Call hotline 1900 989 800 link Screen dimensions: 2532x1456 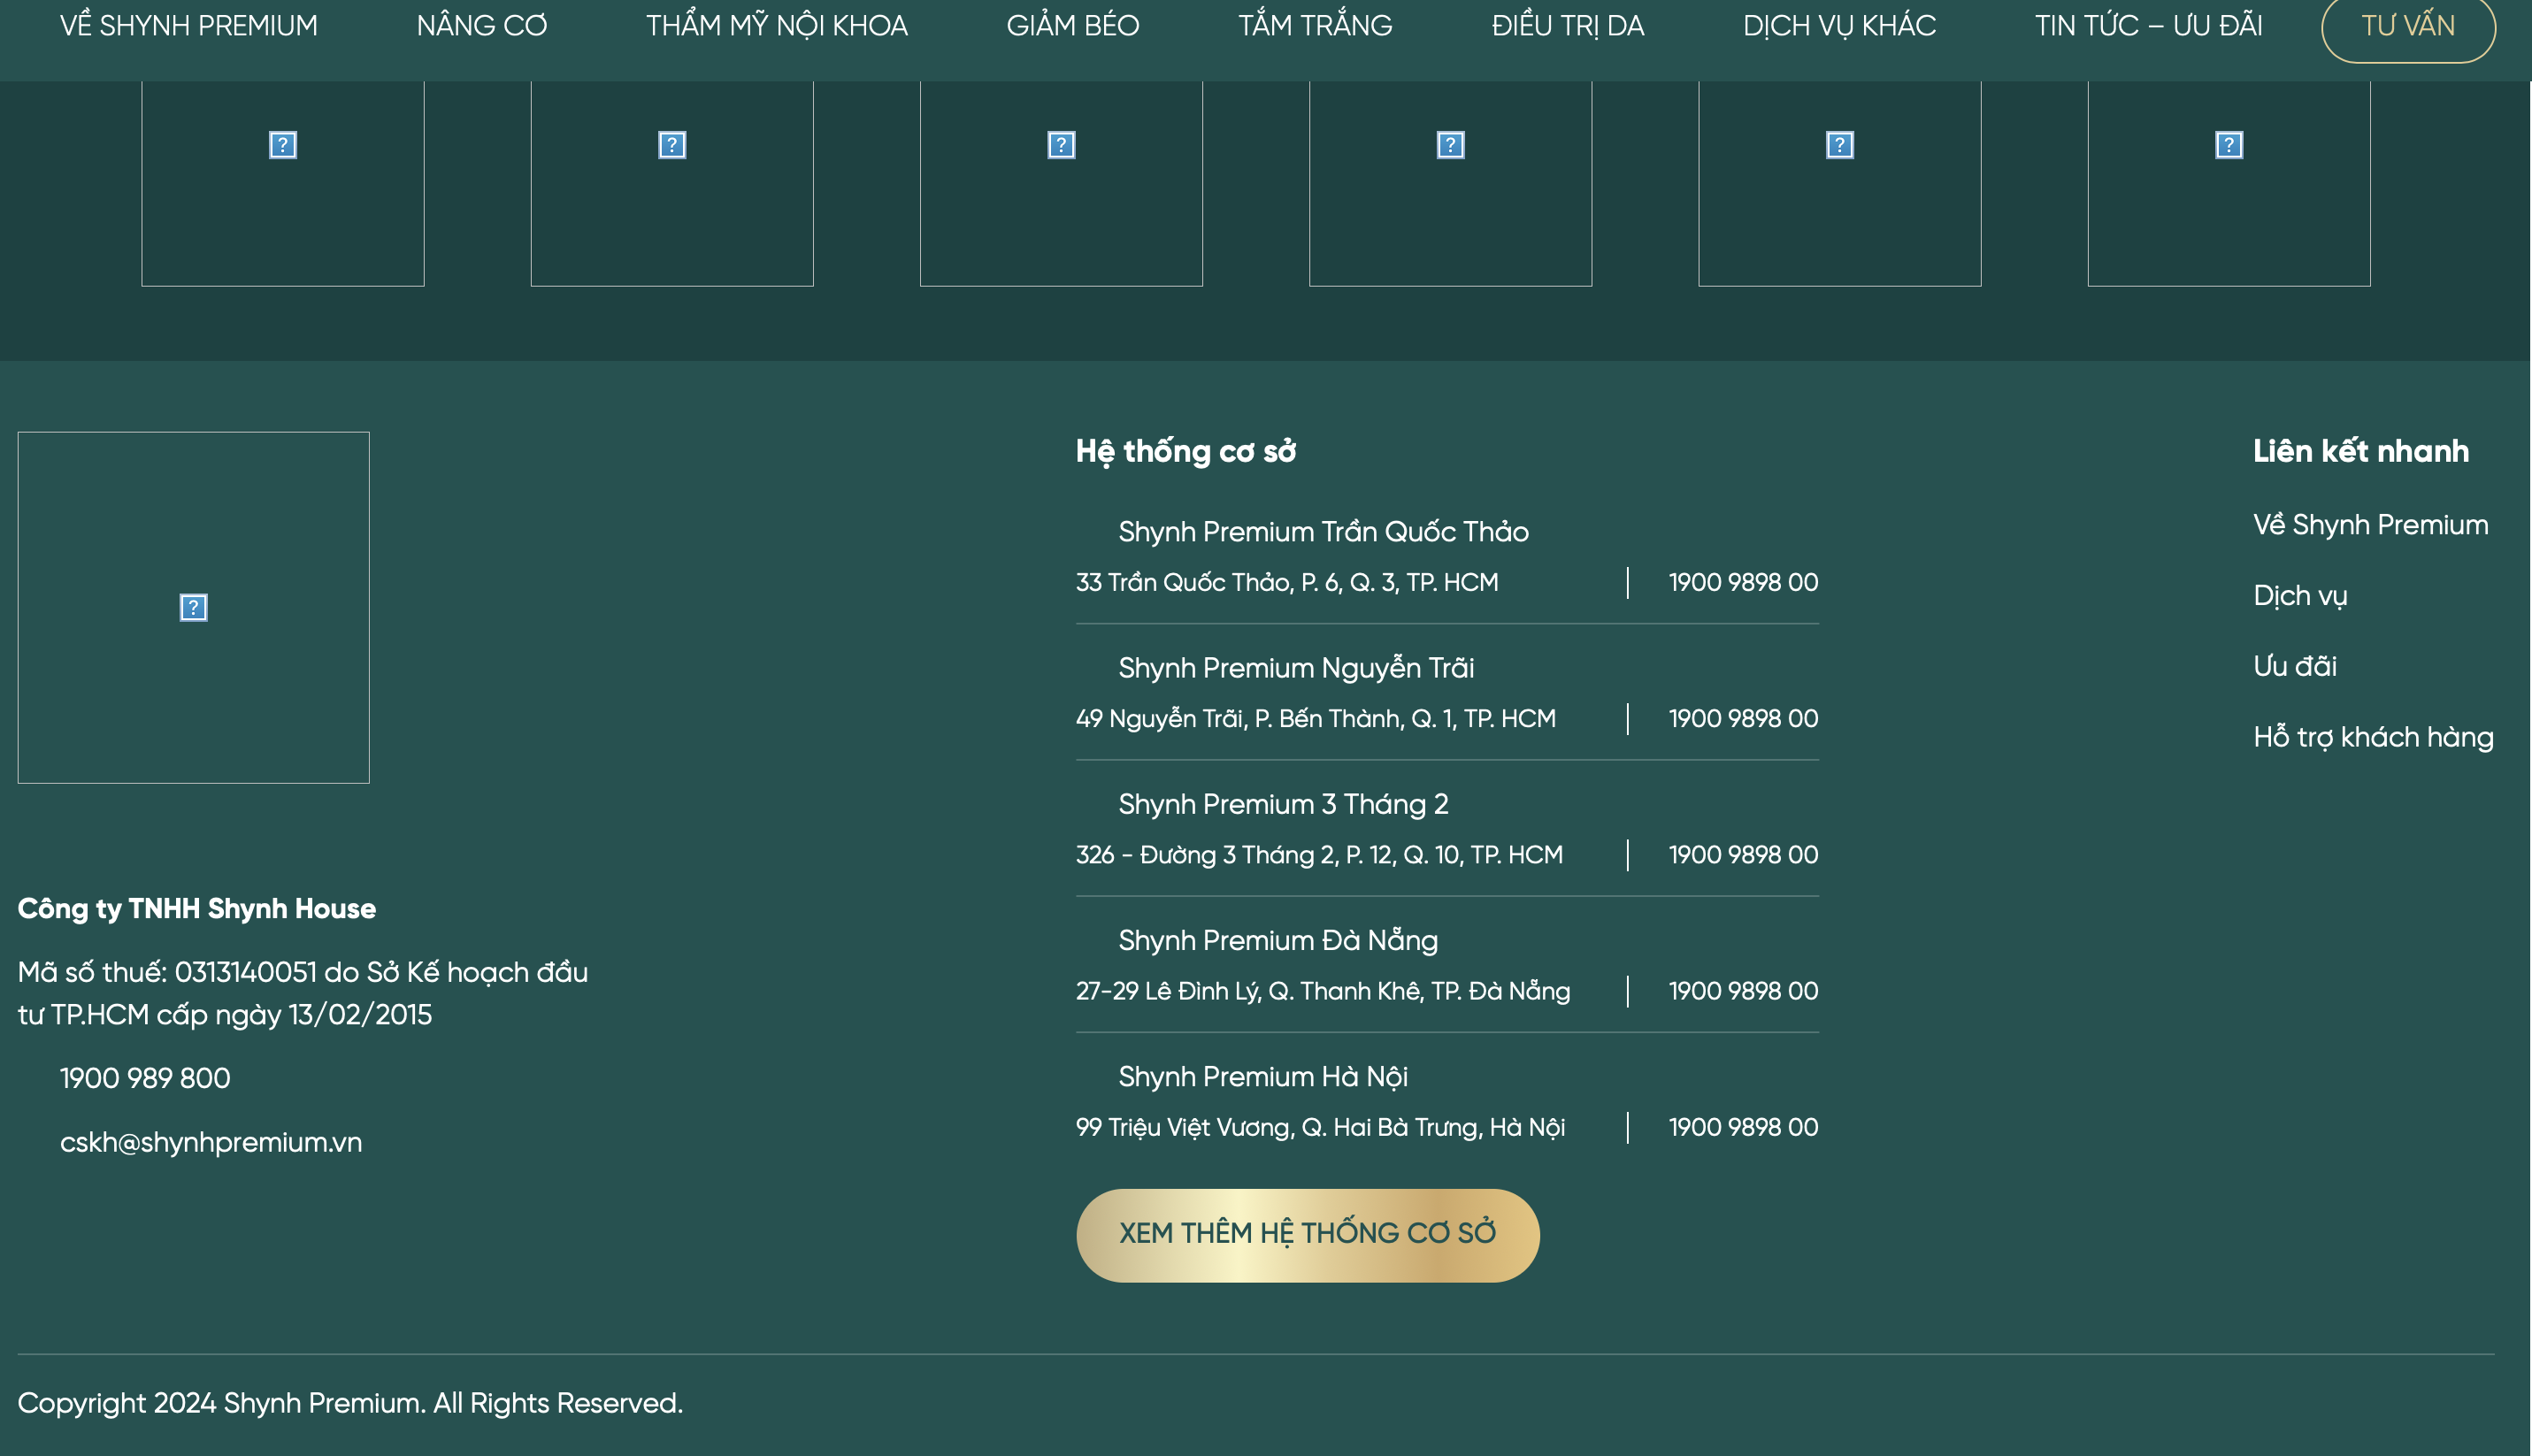145,1078
